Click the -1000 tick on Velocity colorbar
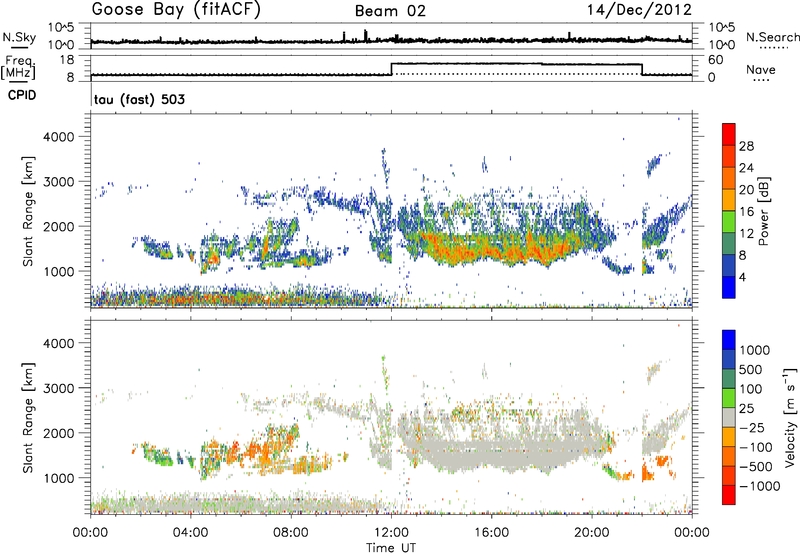The image size is (800, 554). pos(759,486)
